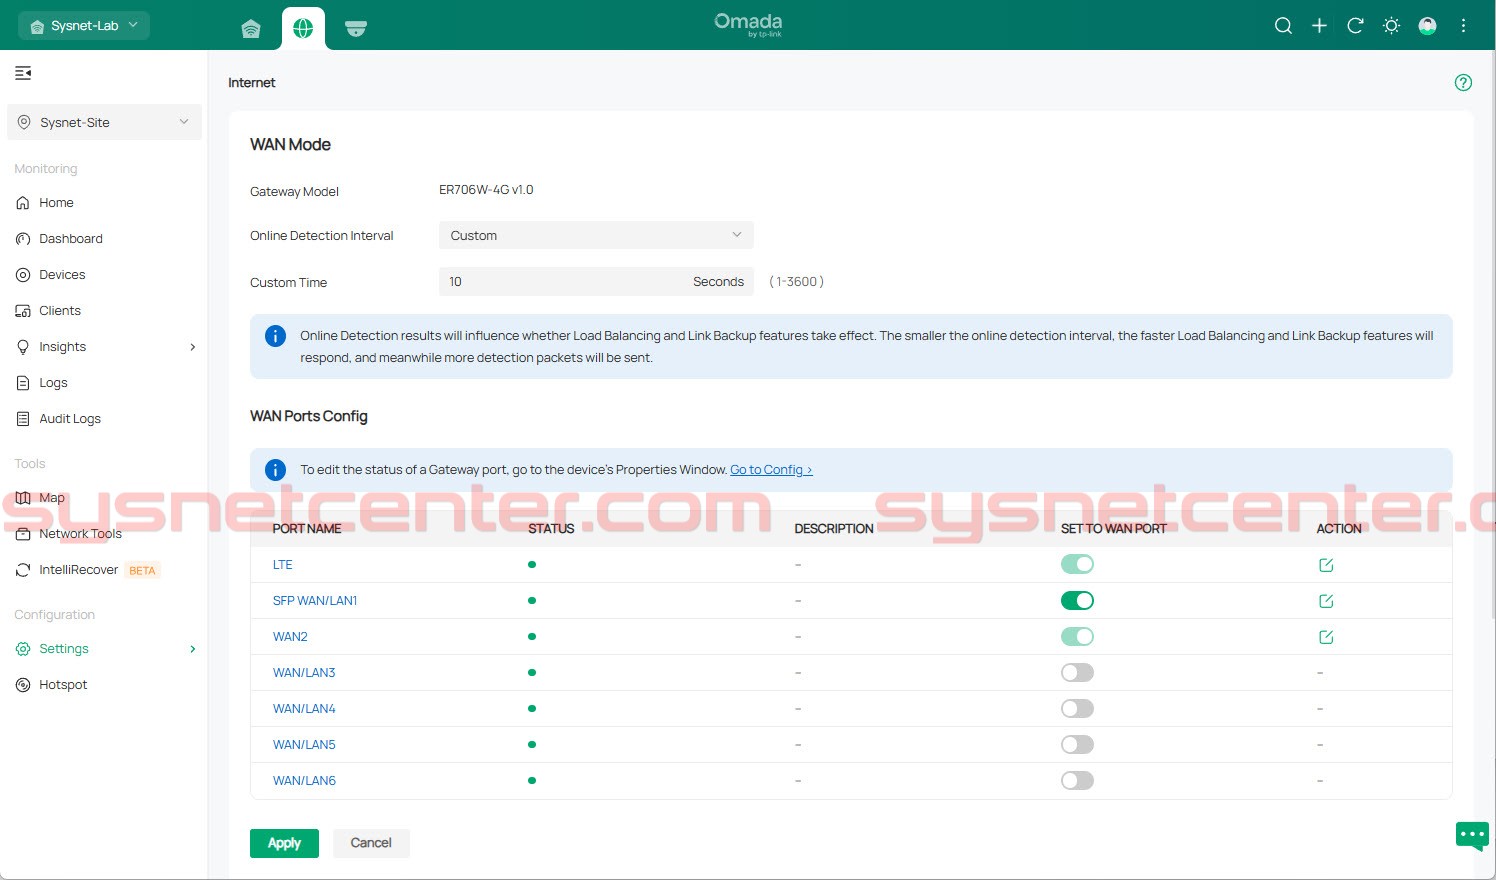Open the Online Detection Interval dropdown
The width and height of the screenshot is (1496, 880).
pos(595,236)
